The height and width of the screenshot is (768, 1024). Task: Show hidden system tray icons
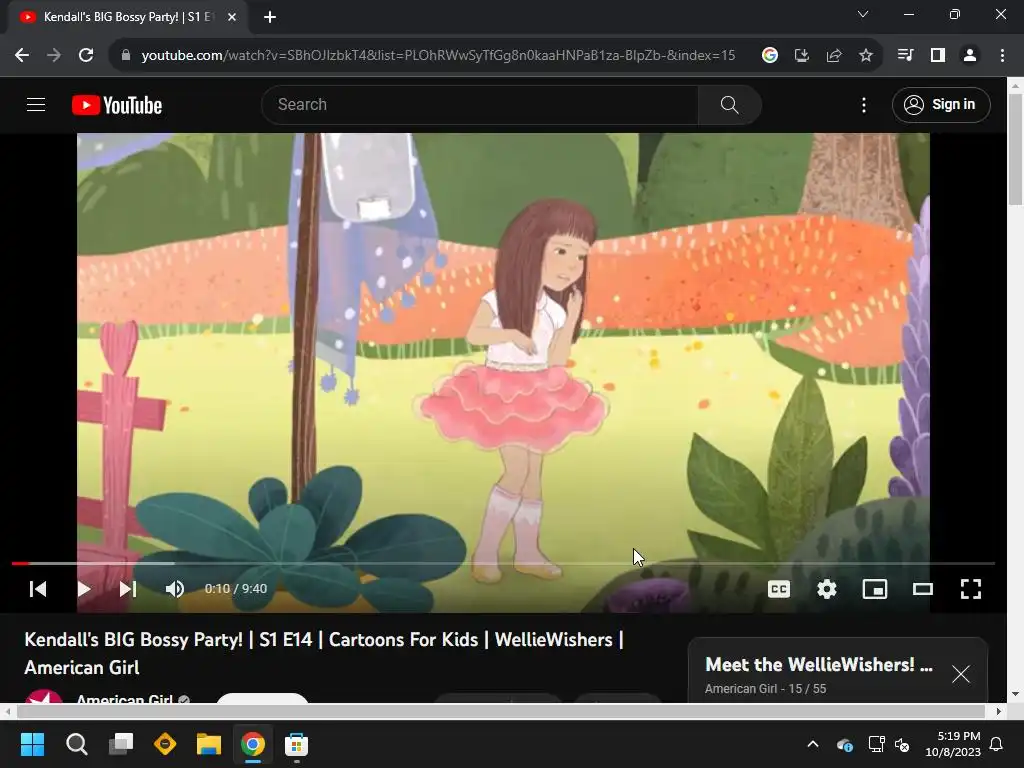(x=813, y=744)
